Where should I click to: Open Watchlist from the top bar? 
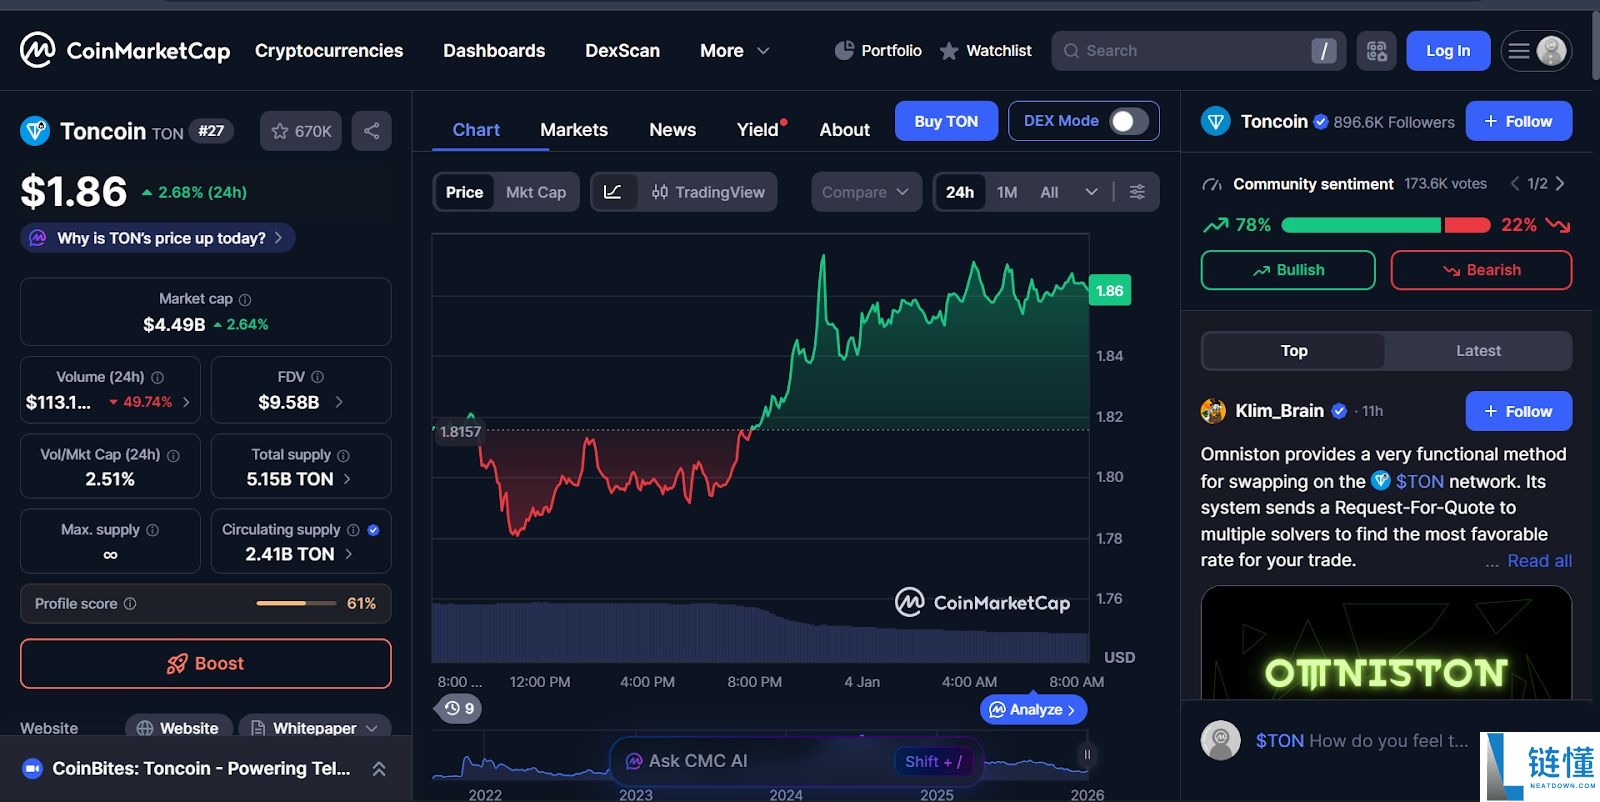(986, 50)
